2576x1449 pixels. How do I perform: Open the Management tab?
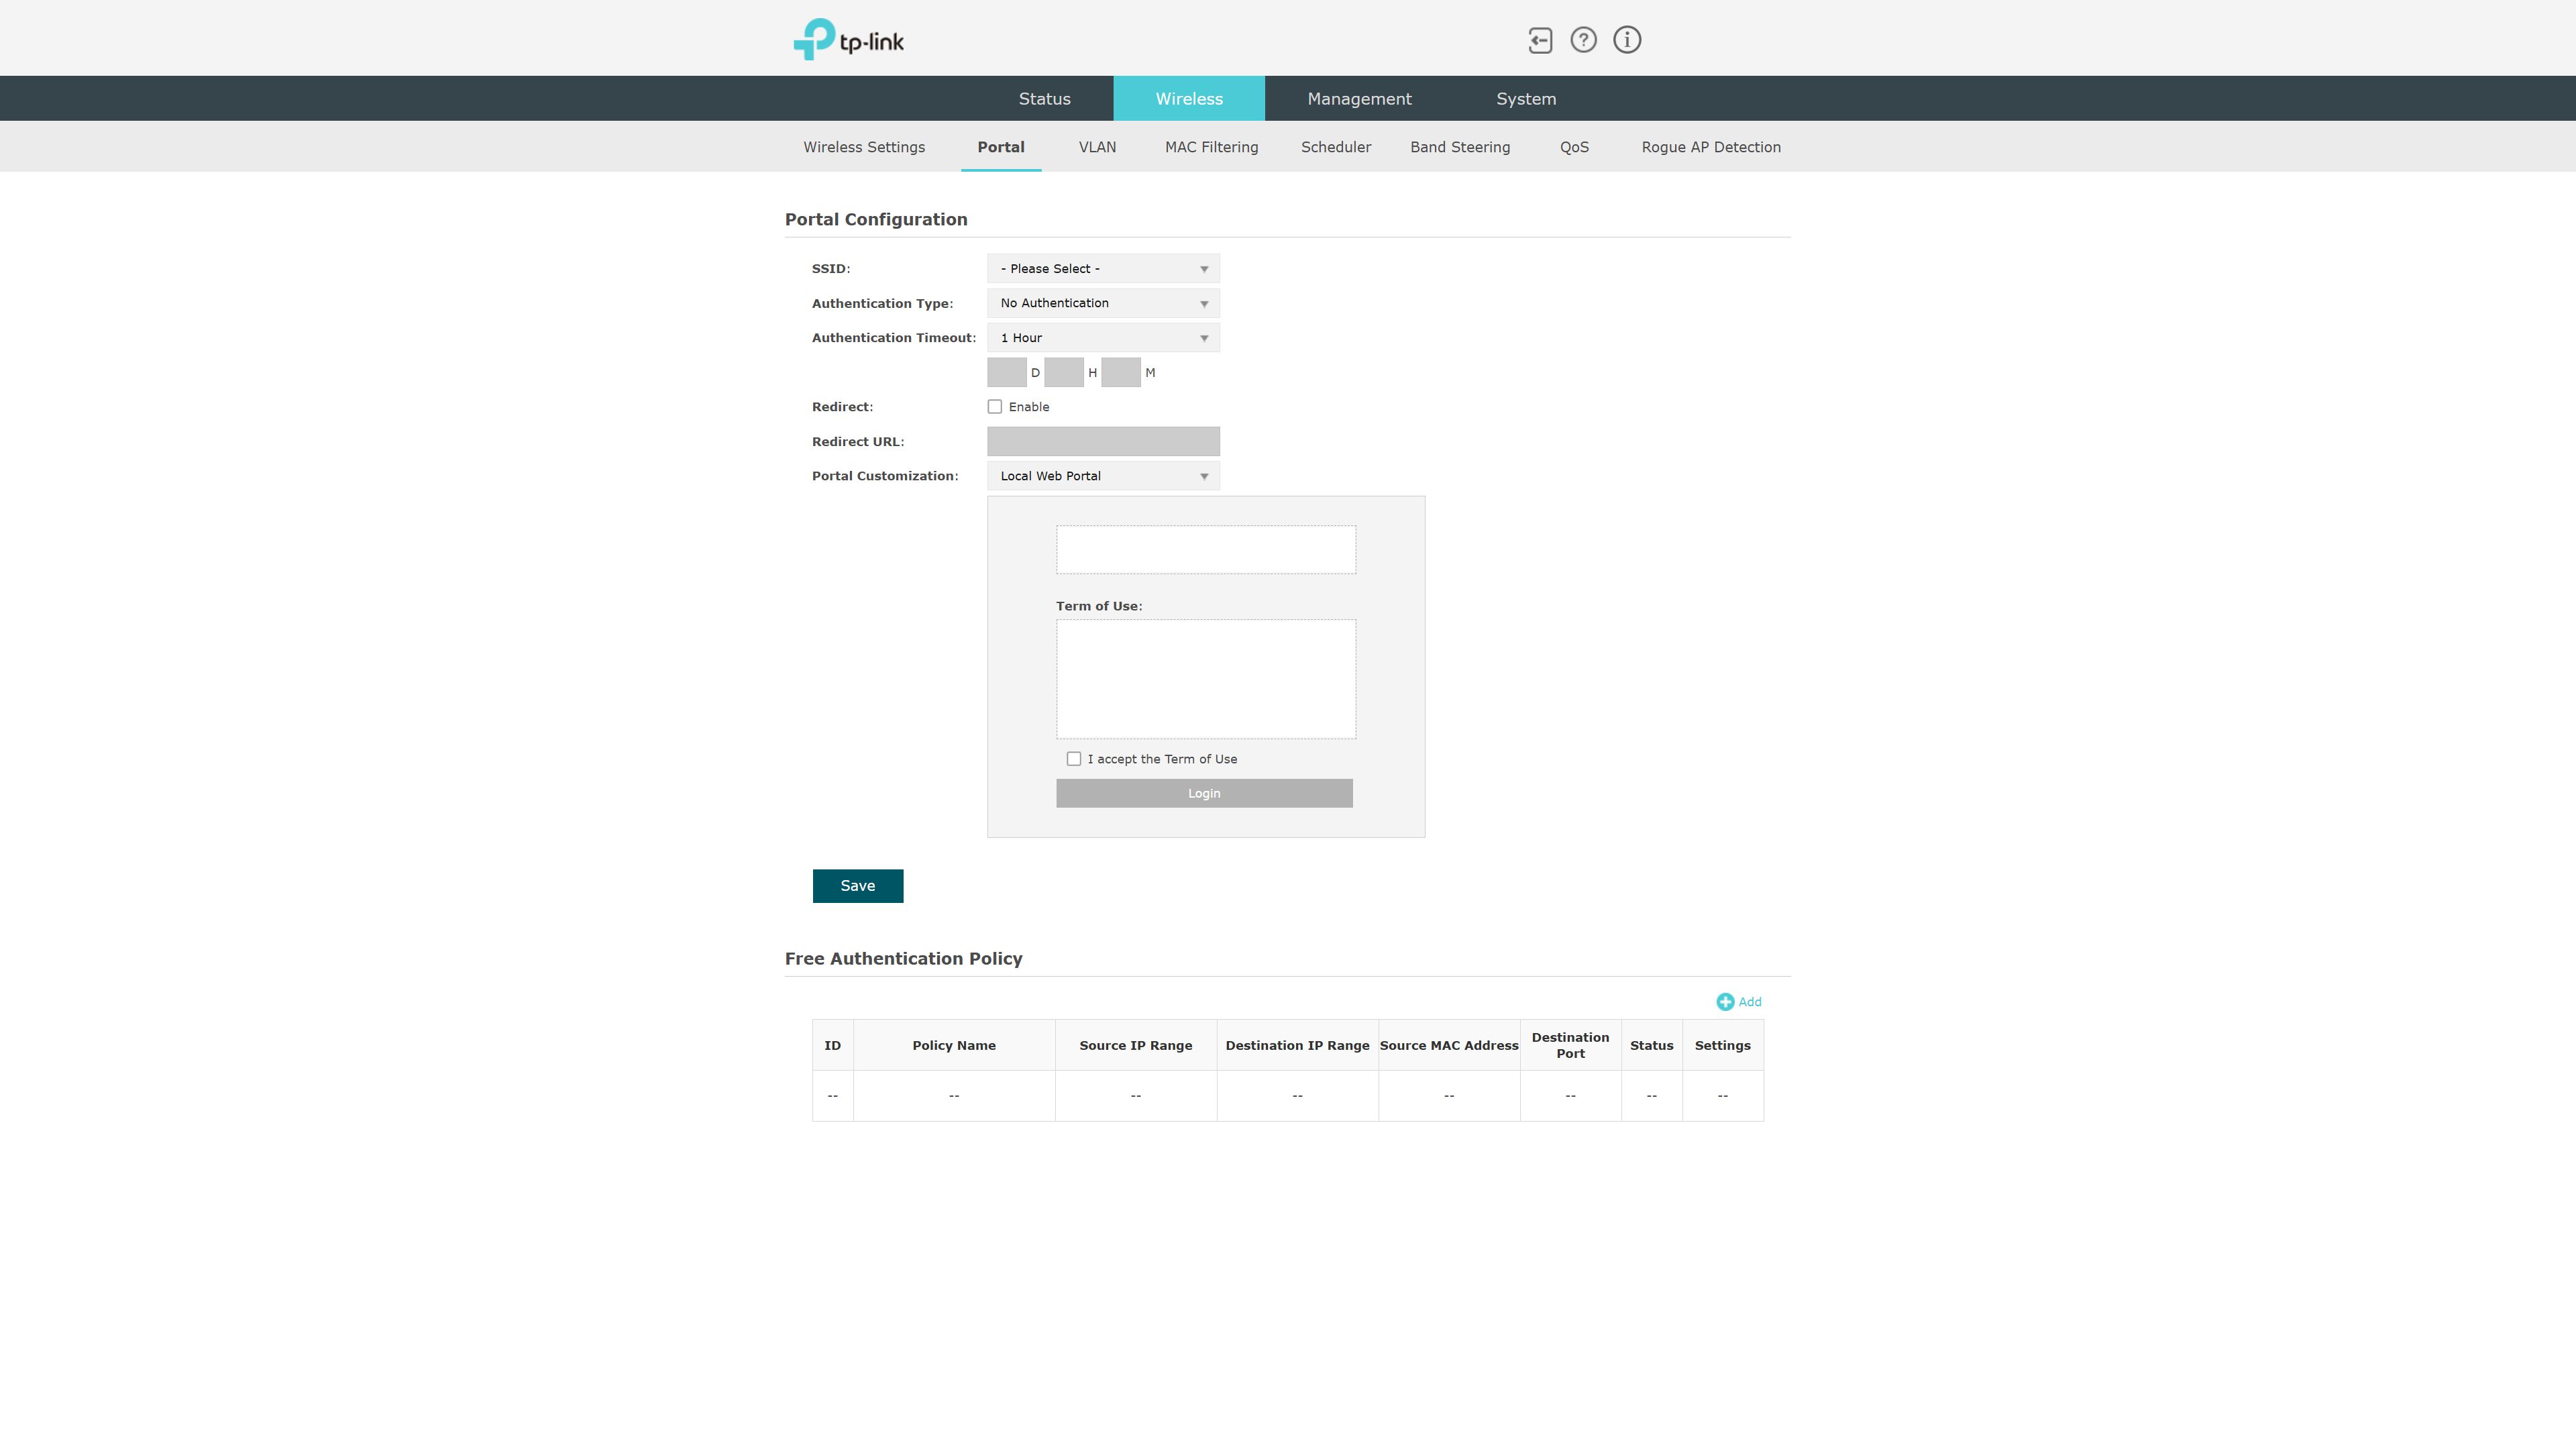[1359, 99]
